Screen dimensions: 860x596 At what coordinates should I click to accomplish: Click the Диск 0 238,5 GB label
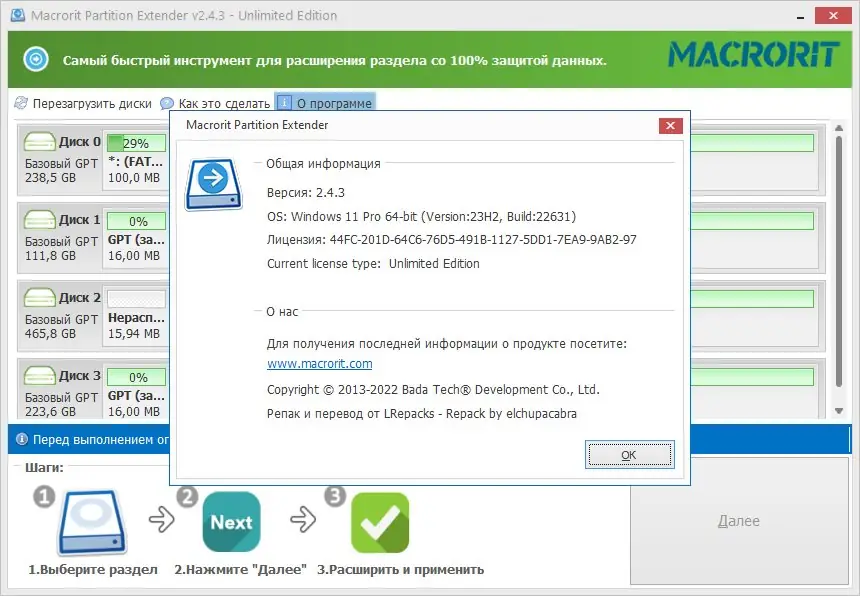click(x=50, y=178)
